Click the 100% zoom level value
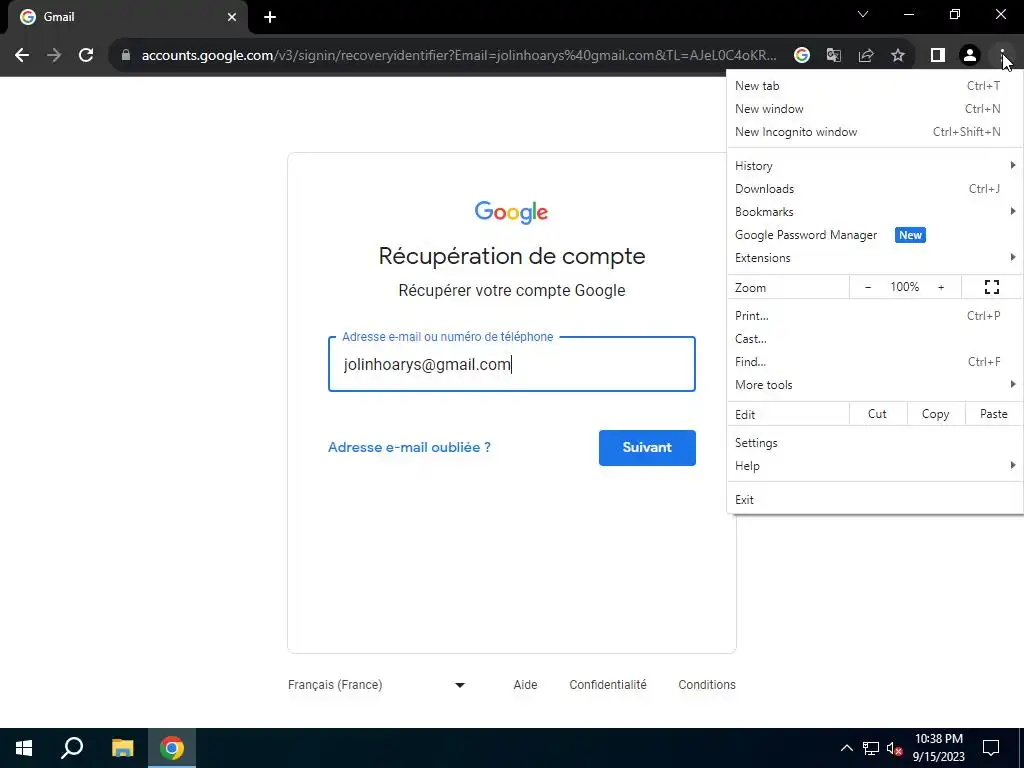The height and width of the screenshot is (768, 1024). click(904, 287)
